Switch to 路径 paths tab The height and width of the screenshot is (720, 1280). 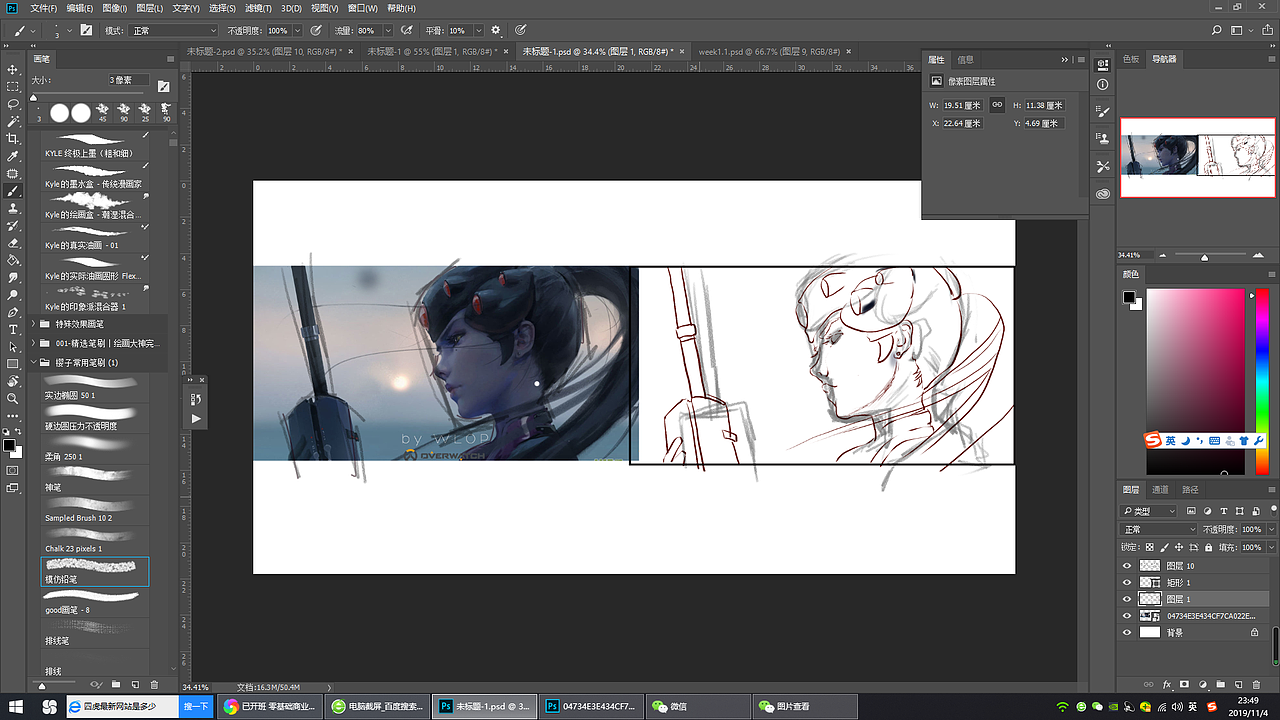(1190, 490)
